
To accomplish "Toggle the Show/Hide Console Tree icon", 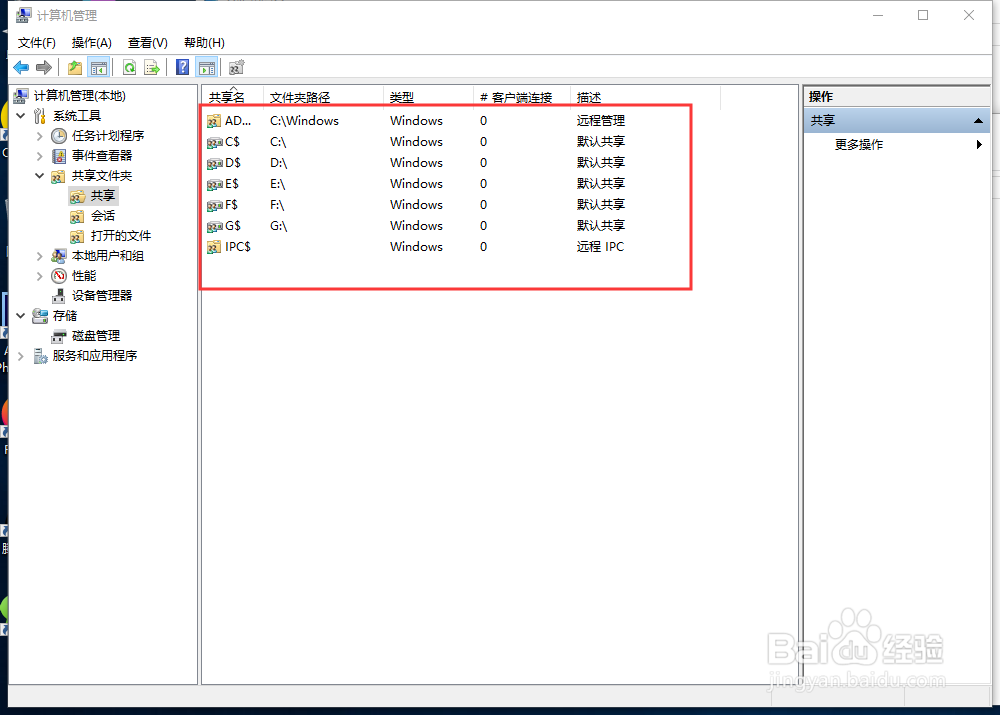I will tap(99, 67).
